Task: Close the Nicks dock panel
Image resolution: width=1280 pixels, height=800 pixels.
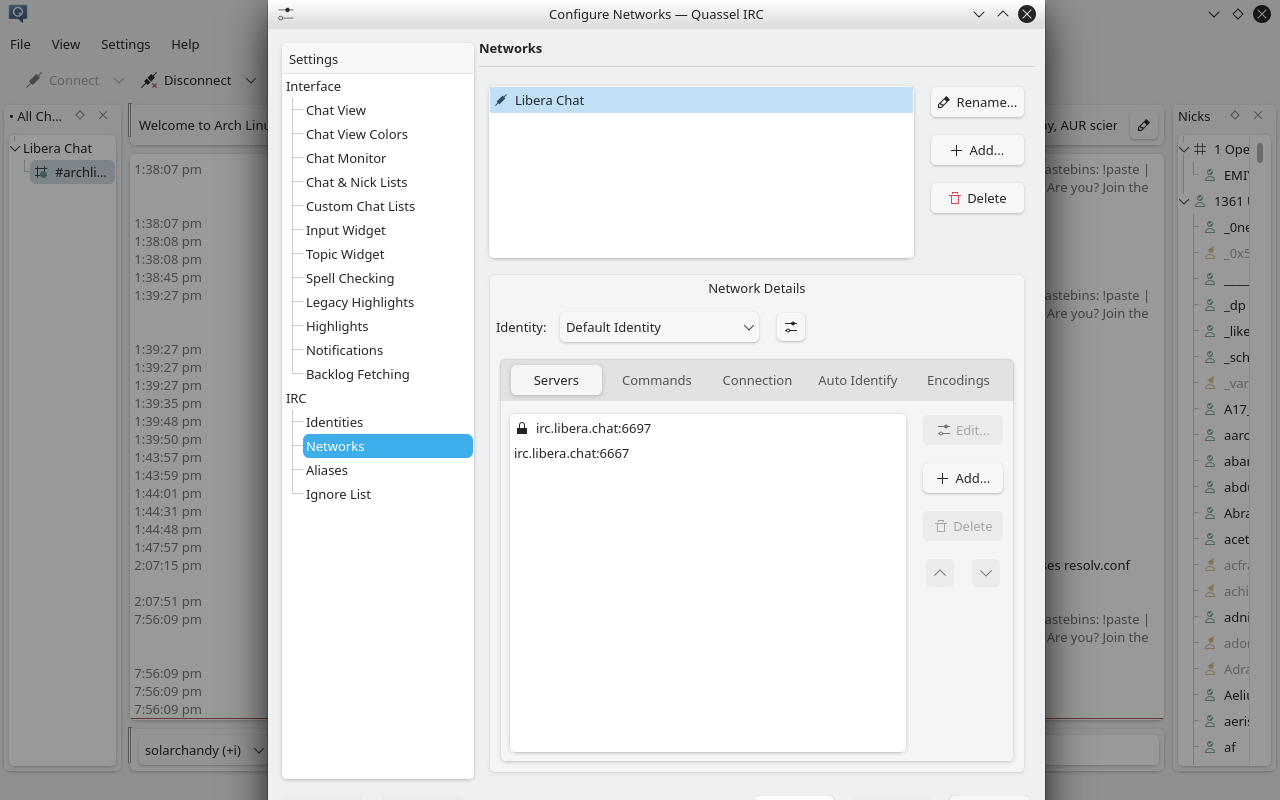Action: click(1259, 115)
